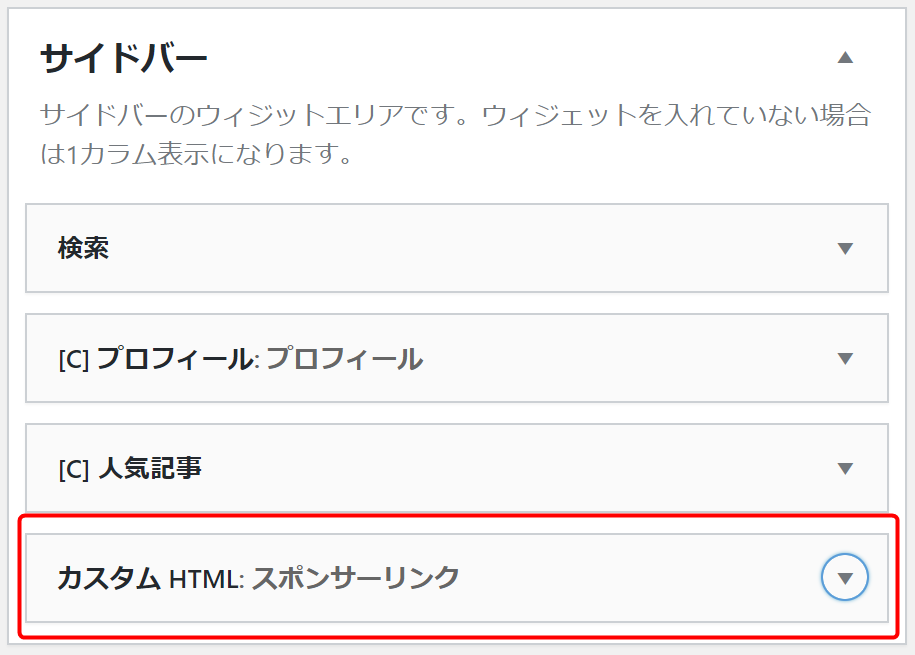Click the サイドバー heading

124,58
